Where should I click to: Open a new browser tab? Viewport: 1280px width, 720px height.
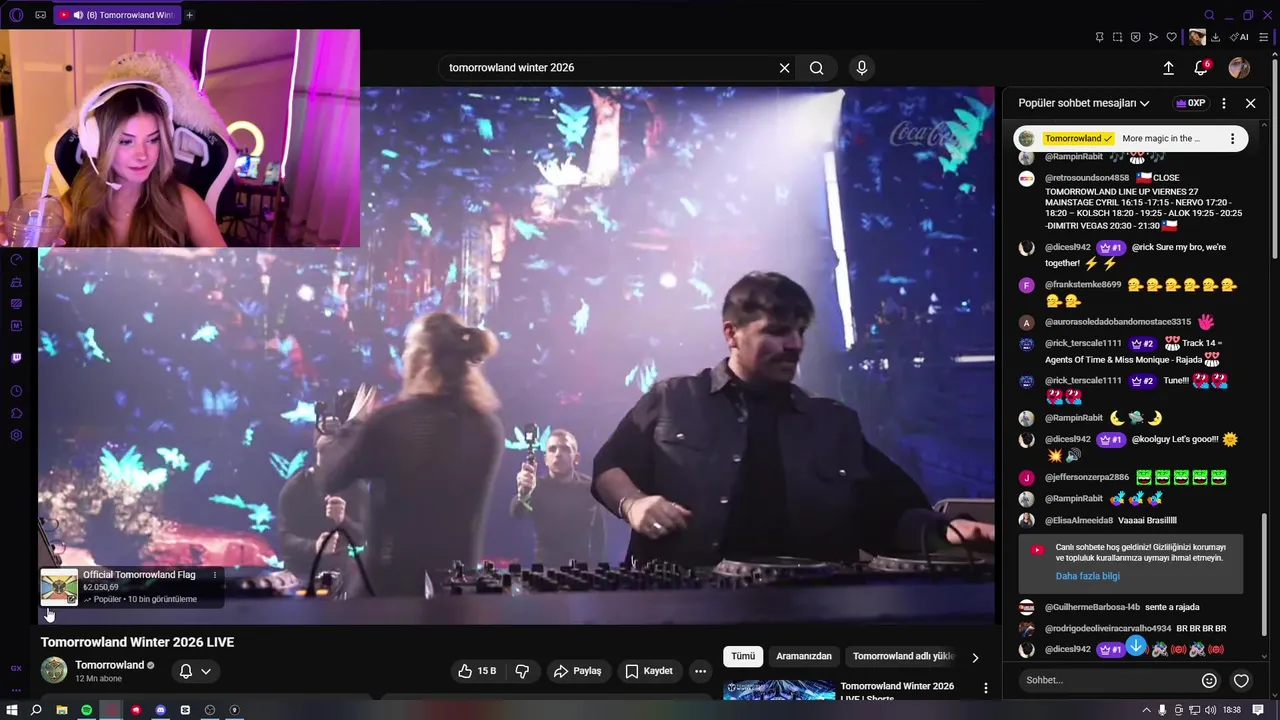(x=189, y=15)
